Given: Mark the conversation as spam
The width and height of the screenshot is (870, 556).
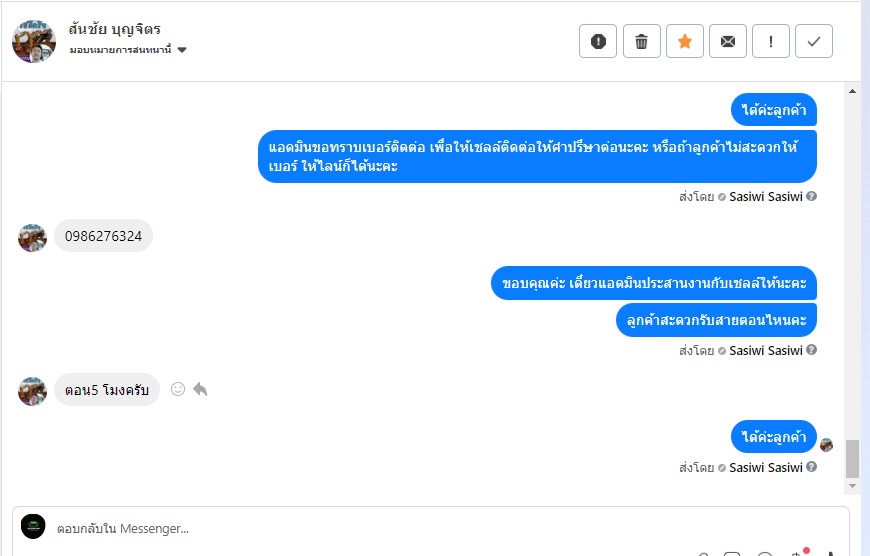Looking at the screenshot, I should [x=598, y=41].
